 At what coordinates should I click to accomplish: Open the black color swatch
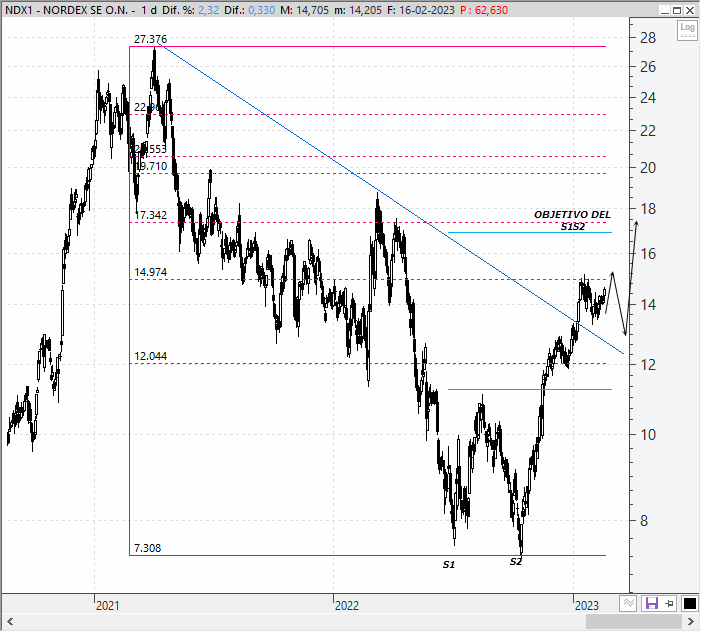[x=690, y=604]
